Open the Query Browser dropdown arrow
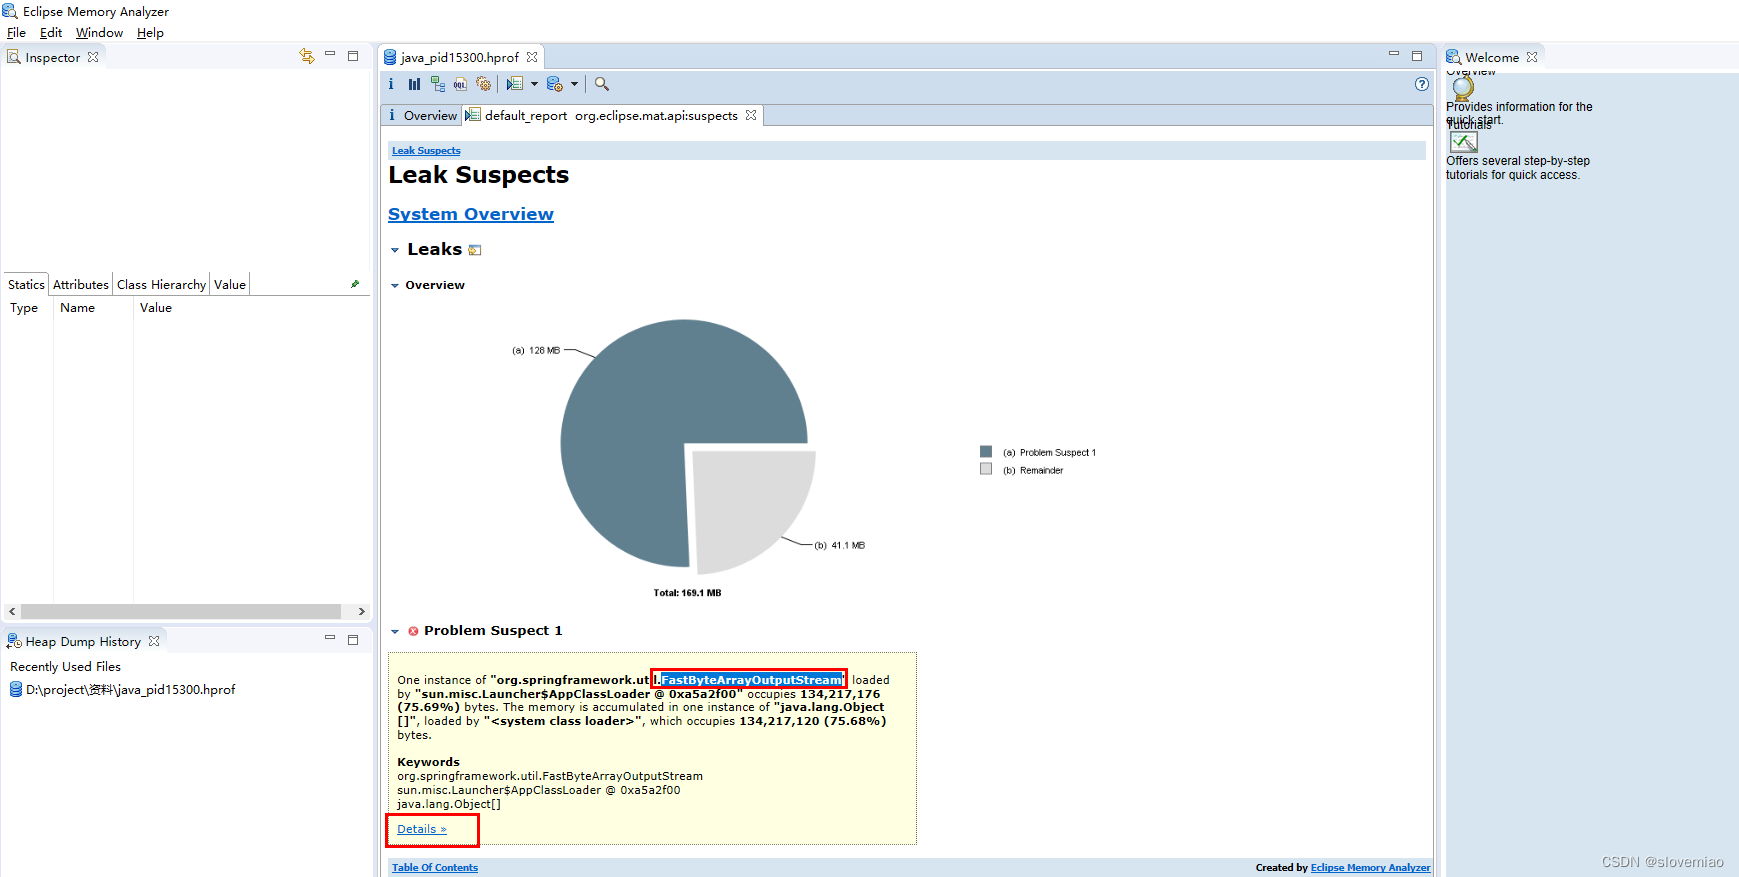The width and height of the screenshot is (1739, 877). (574, 84)
